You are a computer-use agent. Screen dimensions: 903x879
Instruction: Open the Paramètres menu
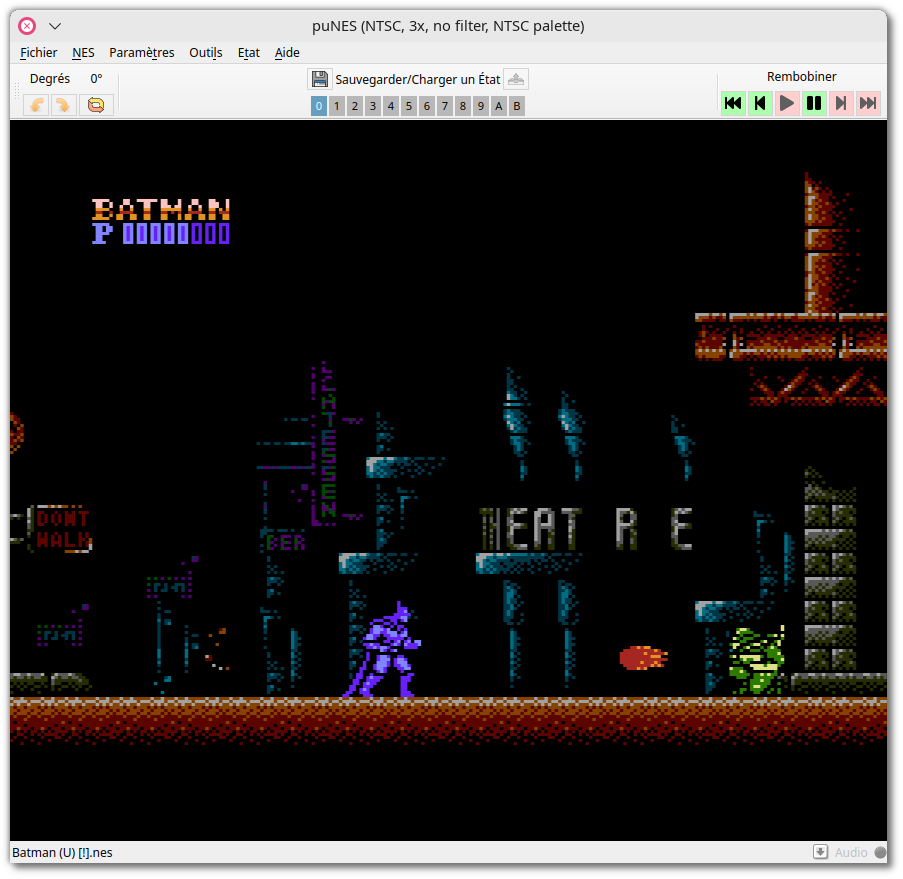(142, 52)
